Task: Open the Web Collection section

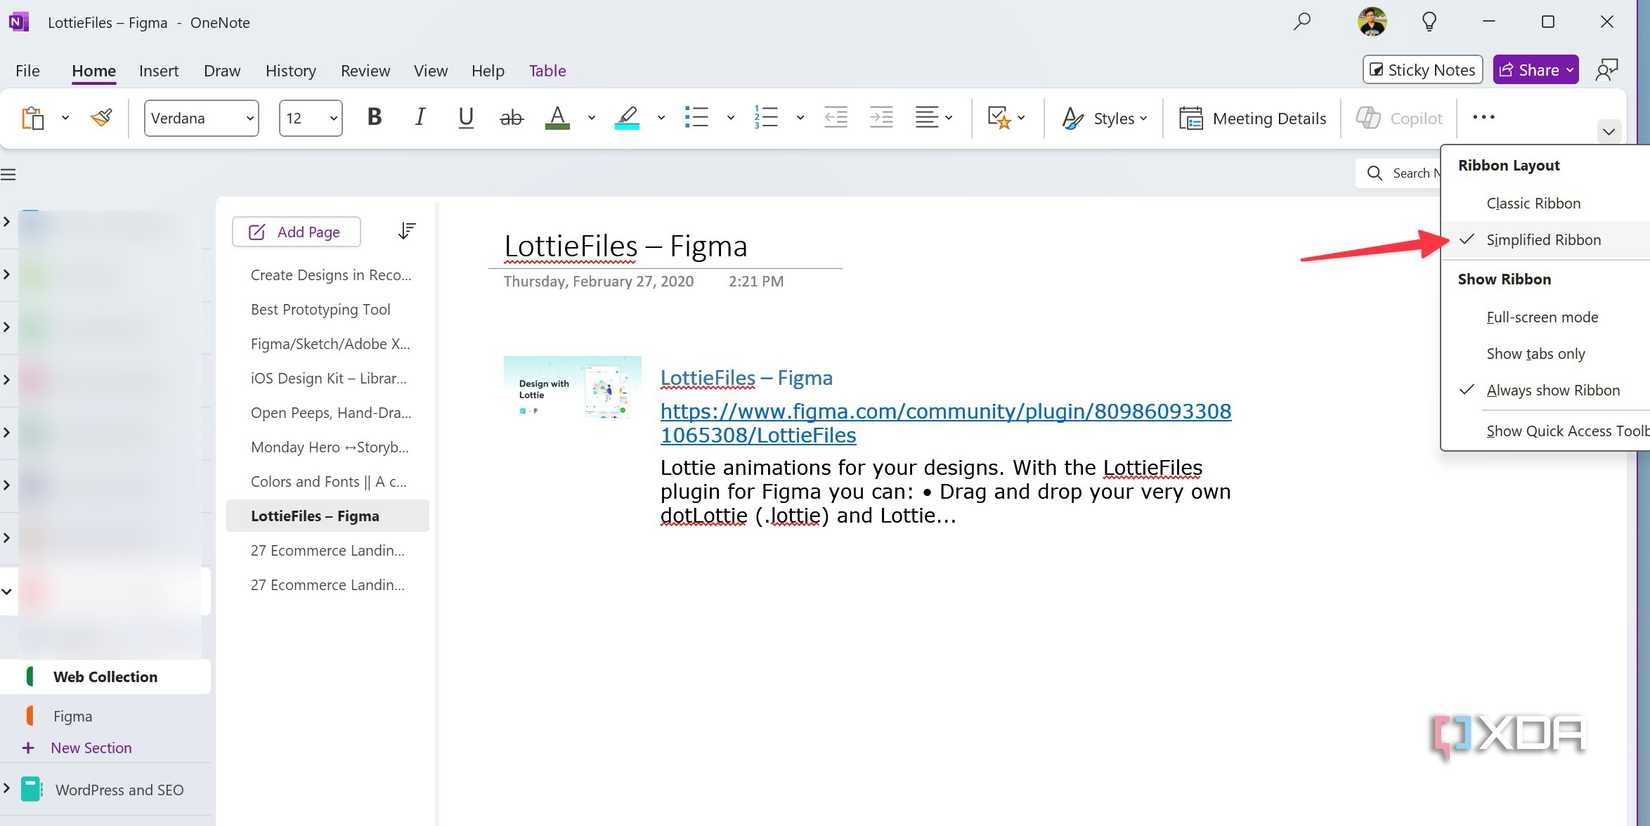Action: (105, 677)
